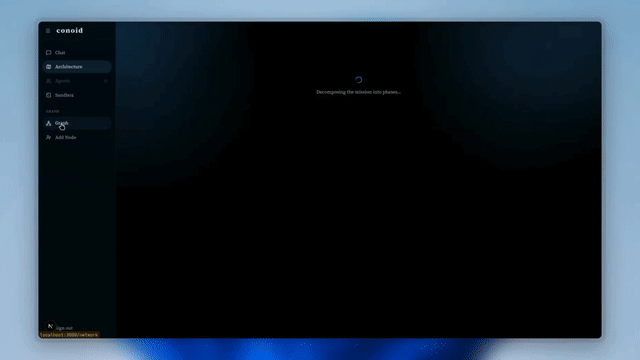Click the round N avatar badge
The image size is (640, 360).
point(50,326)
